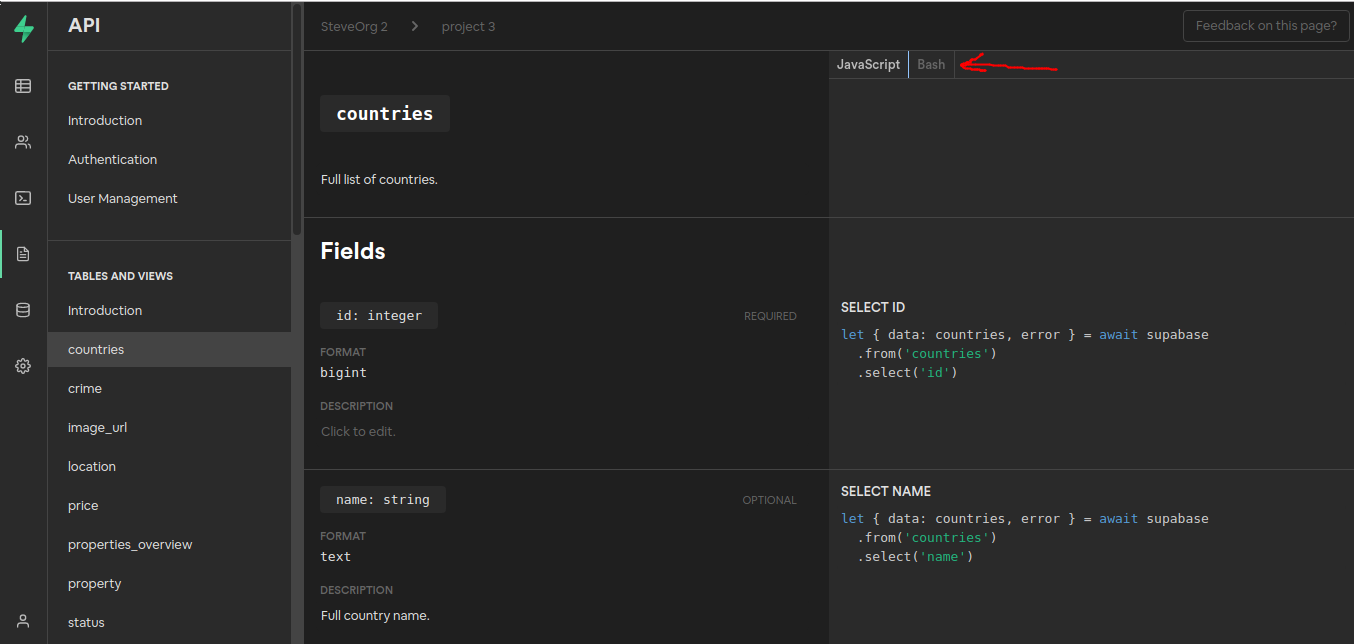
Task: Open the Table editor icon in sidebar
Action: pos(23,86)
